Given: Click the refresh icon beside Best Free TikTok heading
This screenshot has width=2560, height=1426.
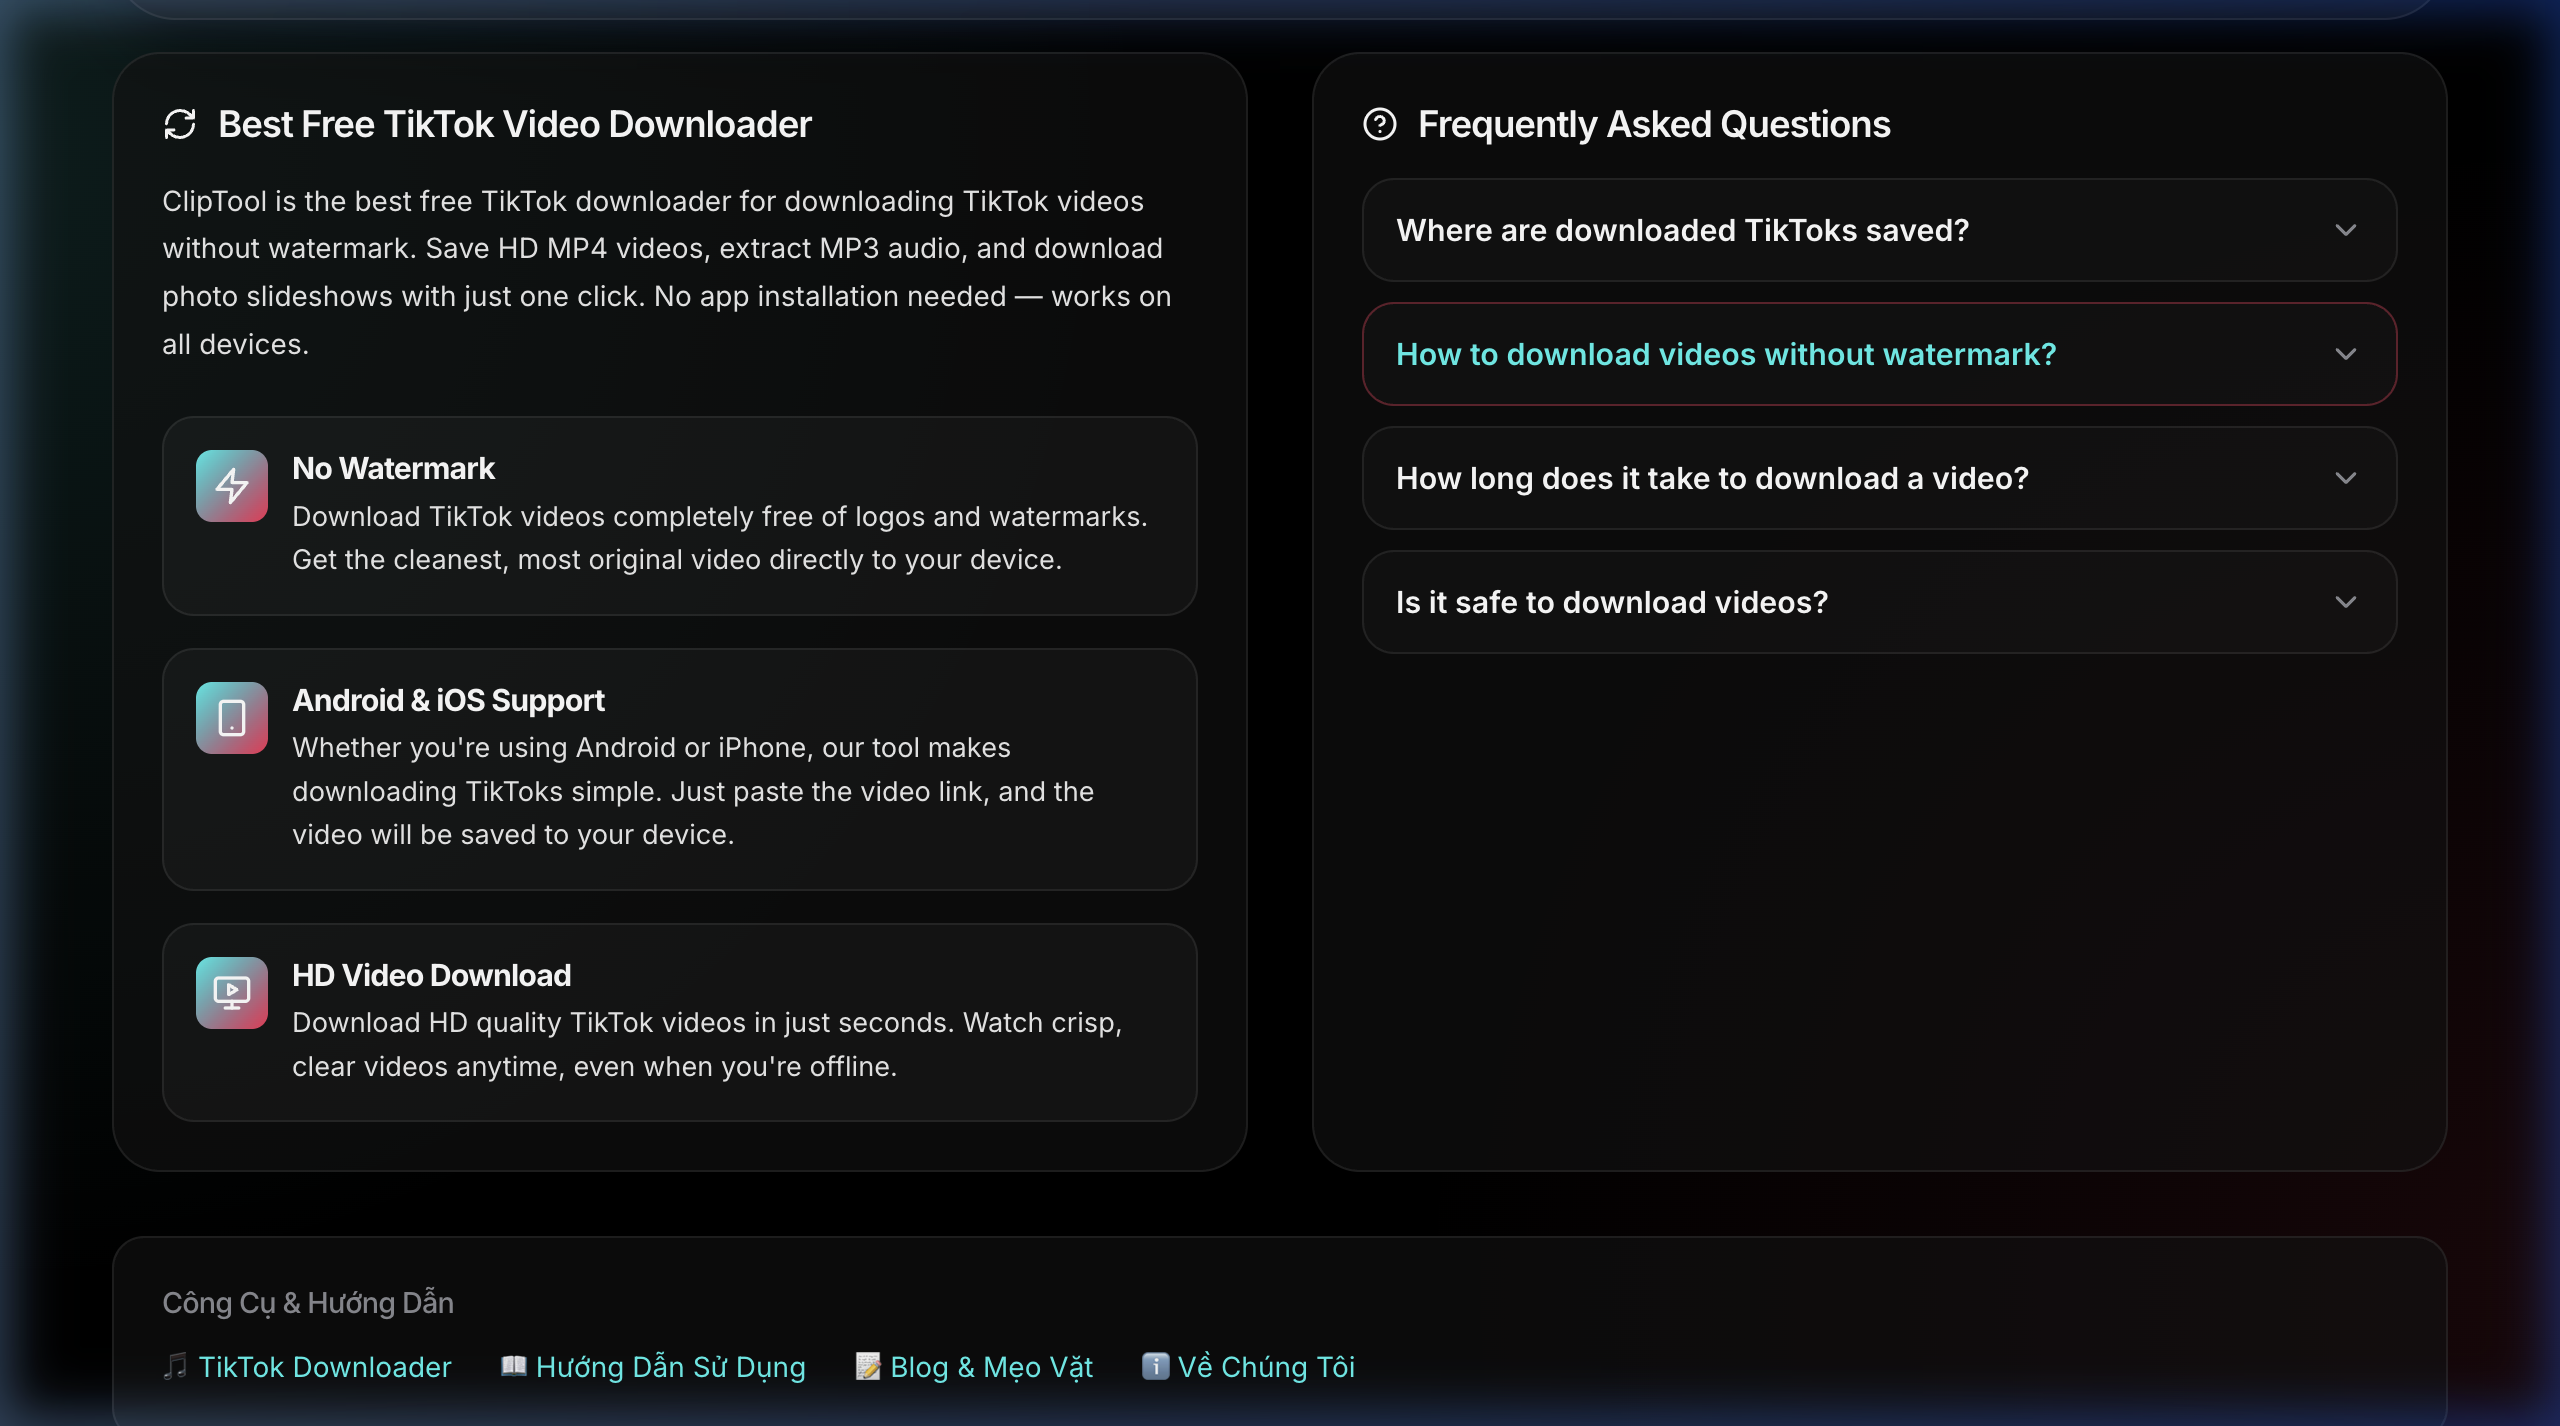Looking at the screenshot, I should click(x=180, y=125).
